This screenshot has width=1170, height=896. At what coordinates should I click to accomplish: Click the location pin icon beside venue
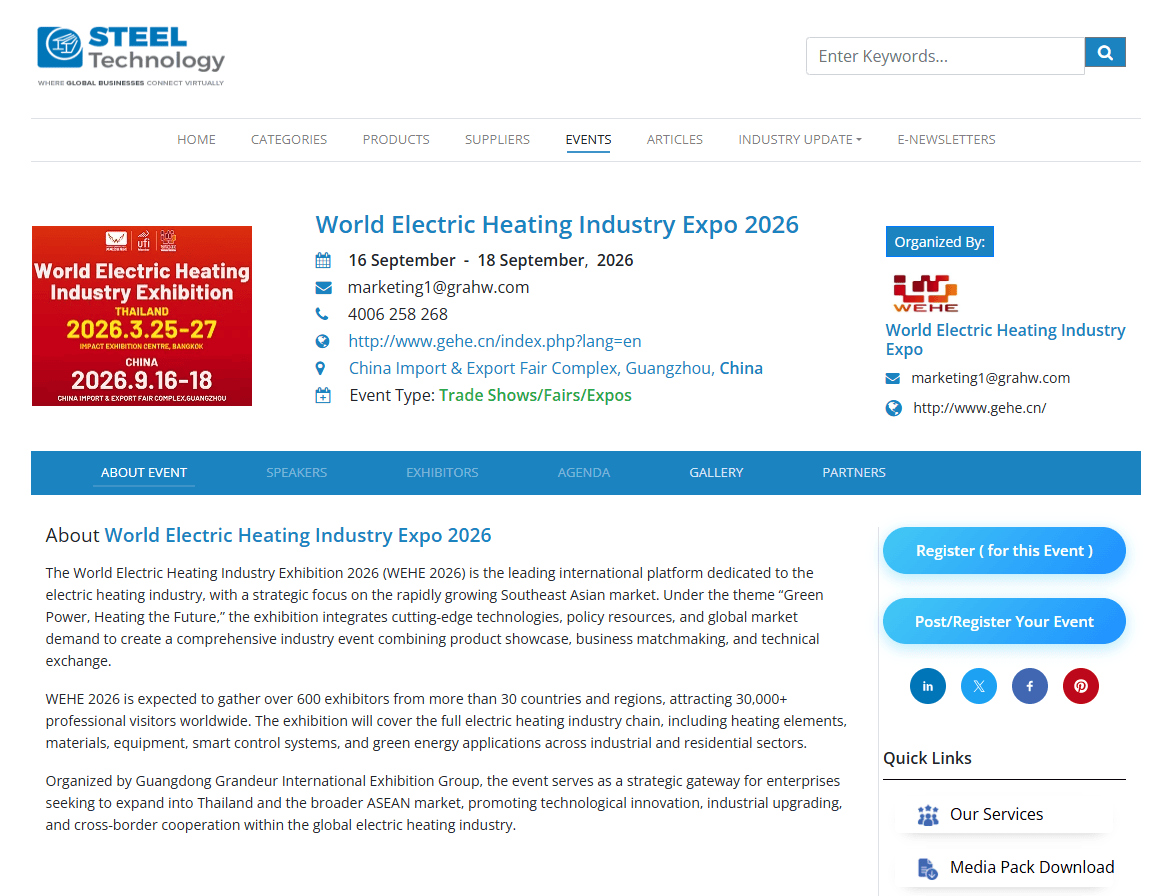click(x=320, y=369)
